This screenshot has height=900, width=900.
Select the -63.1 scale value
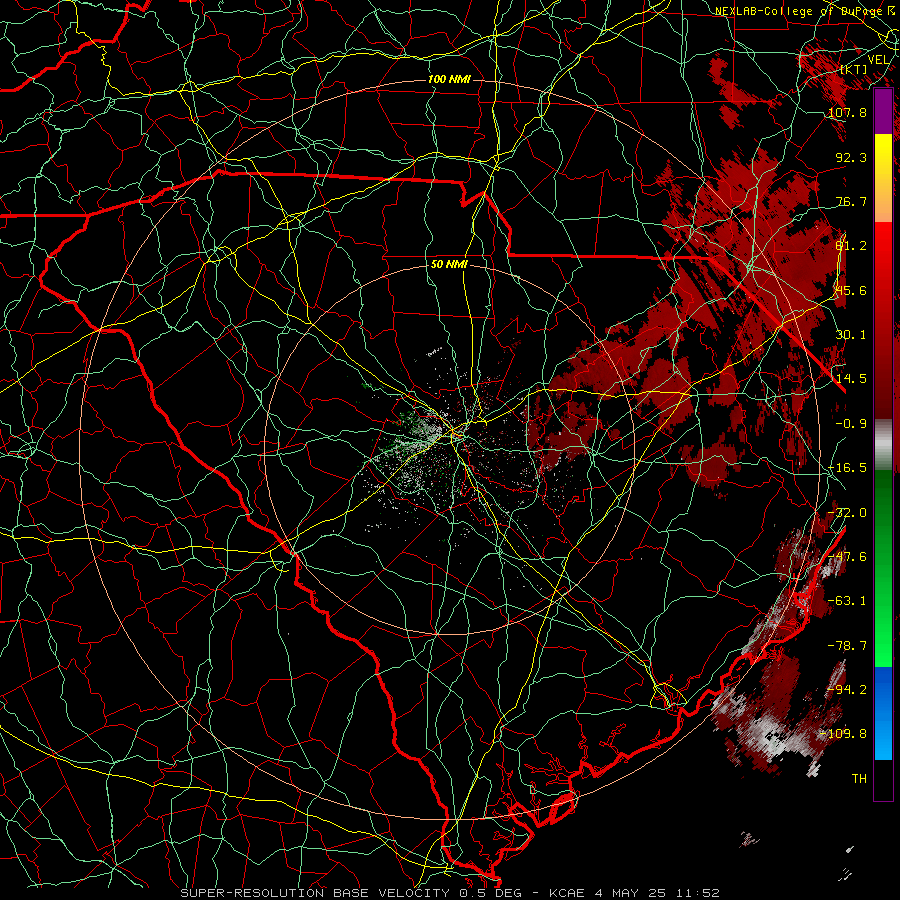pos(848,601)
